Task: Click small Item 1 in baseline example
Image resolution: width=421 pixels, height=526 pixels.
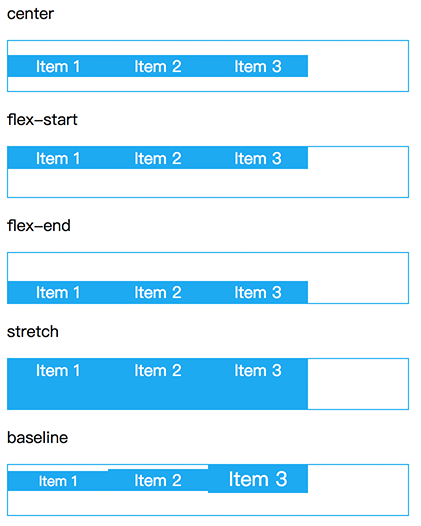Action: tap(58, 481)
